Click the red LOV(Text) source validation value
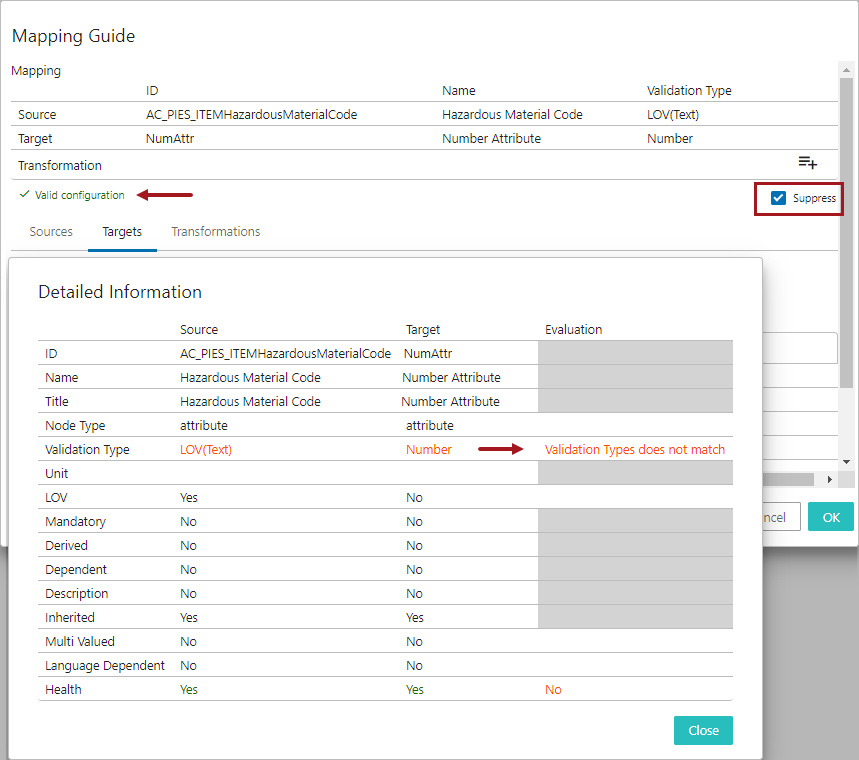This screenshot has width=859, height=760. (x=206, y=450)
